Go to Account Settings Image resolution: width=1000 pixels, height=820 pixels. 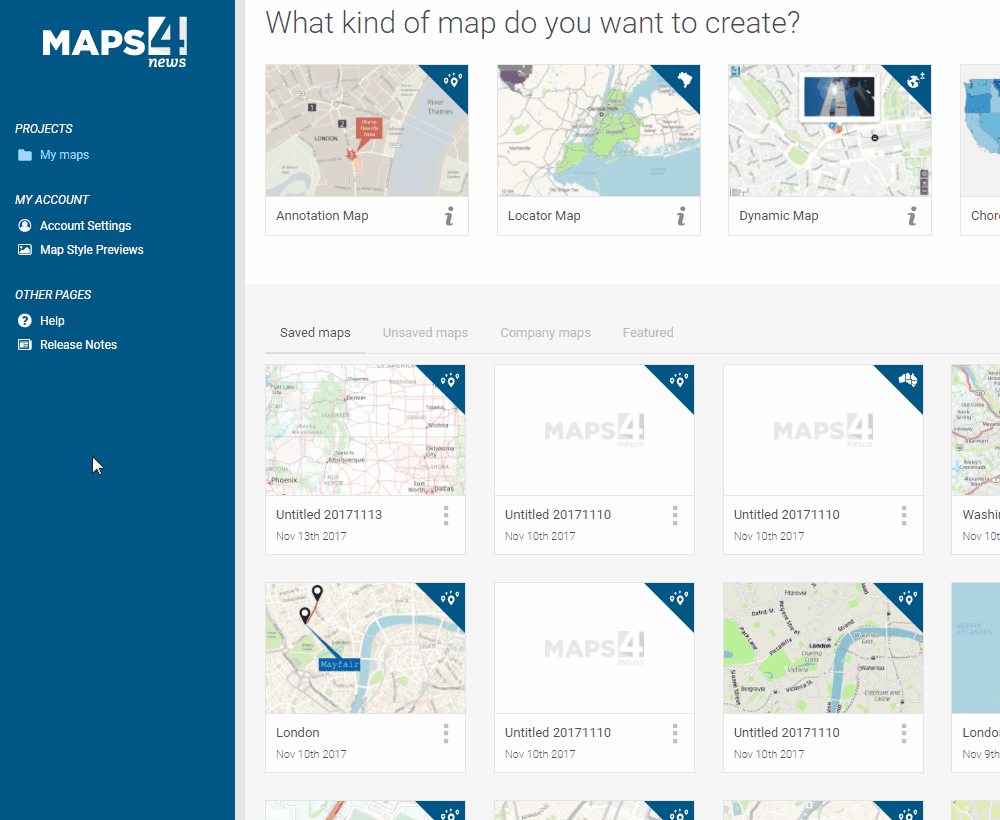[x=85, y=226]
